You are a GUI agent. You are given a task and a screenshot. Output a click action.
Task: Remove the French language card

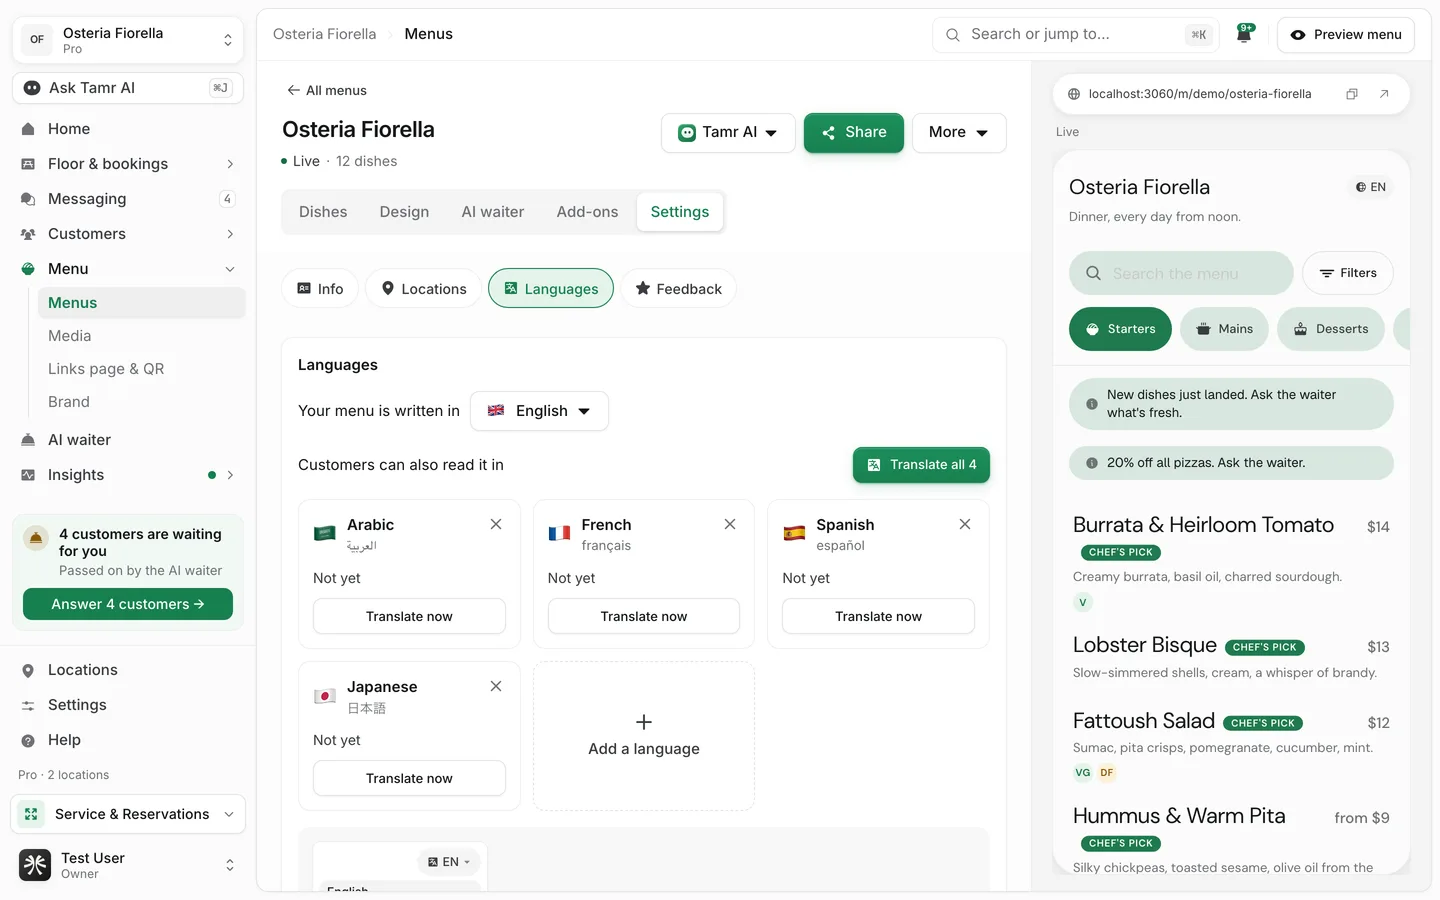pos(730,524)
